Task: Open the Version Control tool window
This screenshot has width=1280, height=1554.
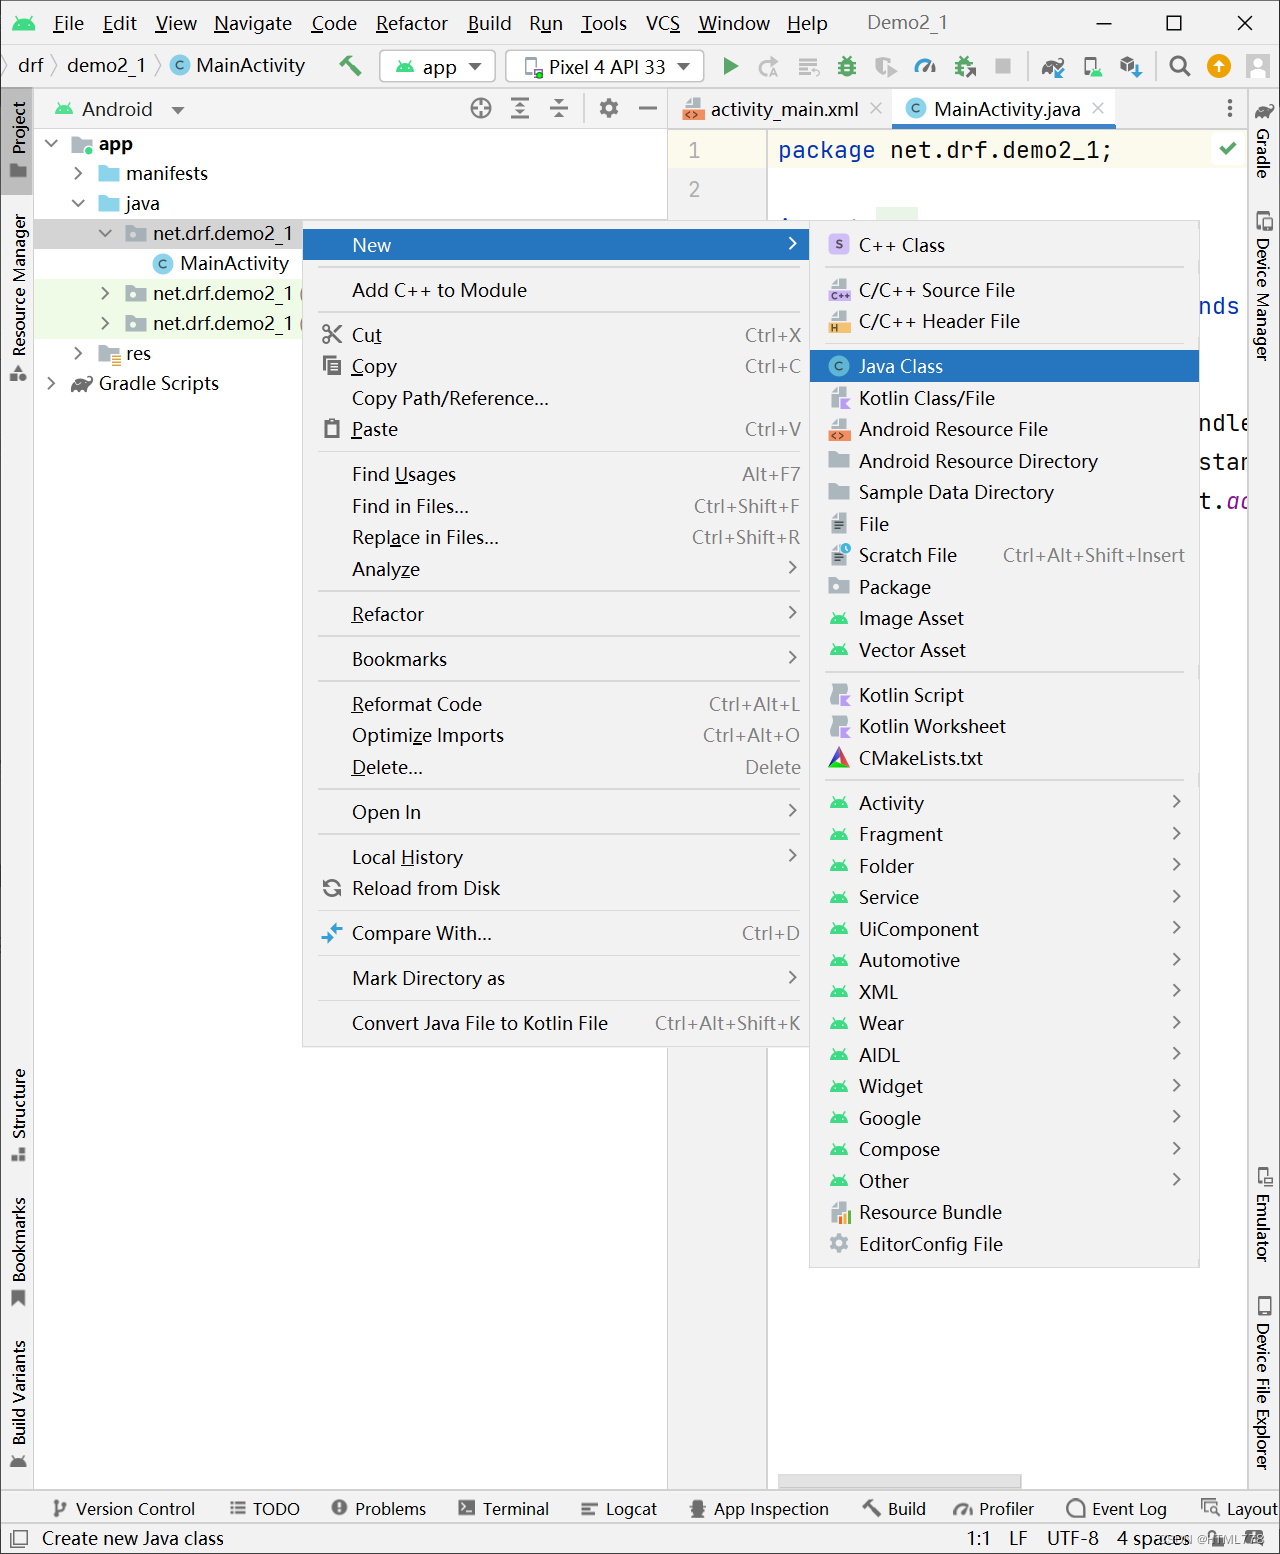Action: click(x=123, y=1509)
